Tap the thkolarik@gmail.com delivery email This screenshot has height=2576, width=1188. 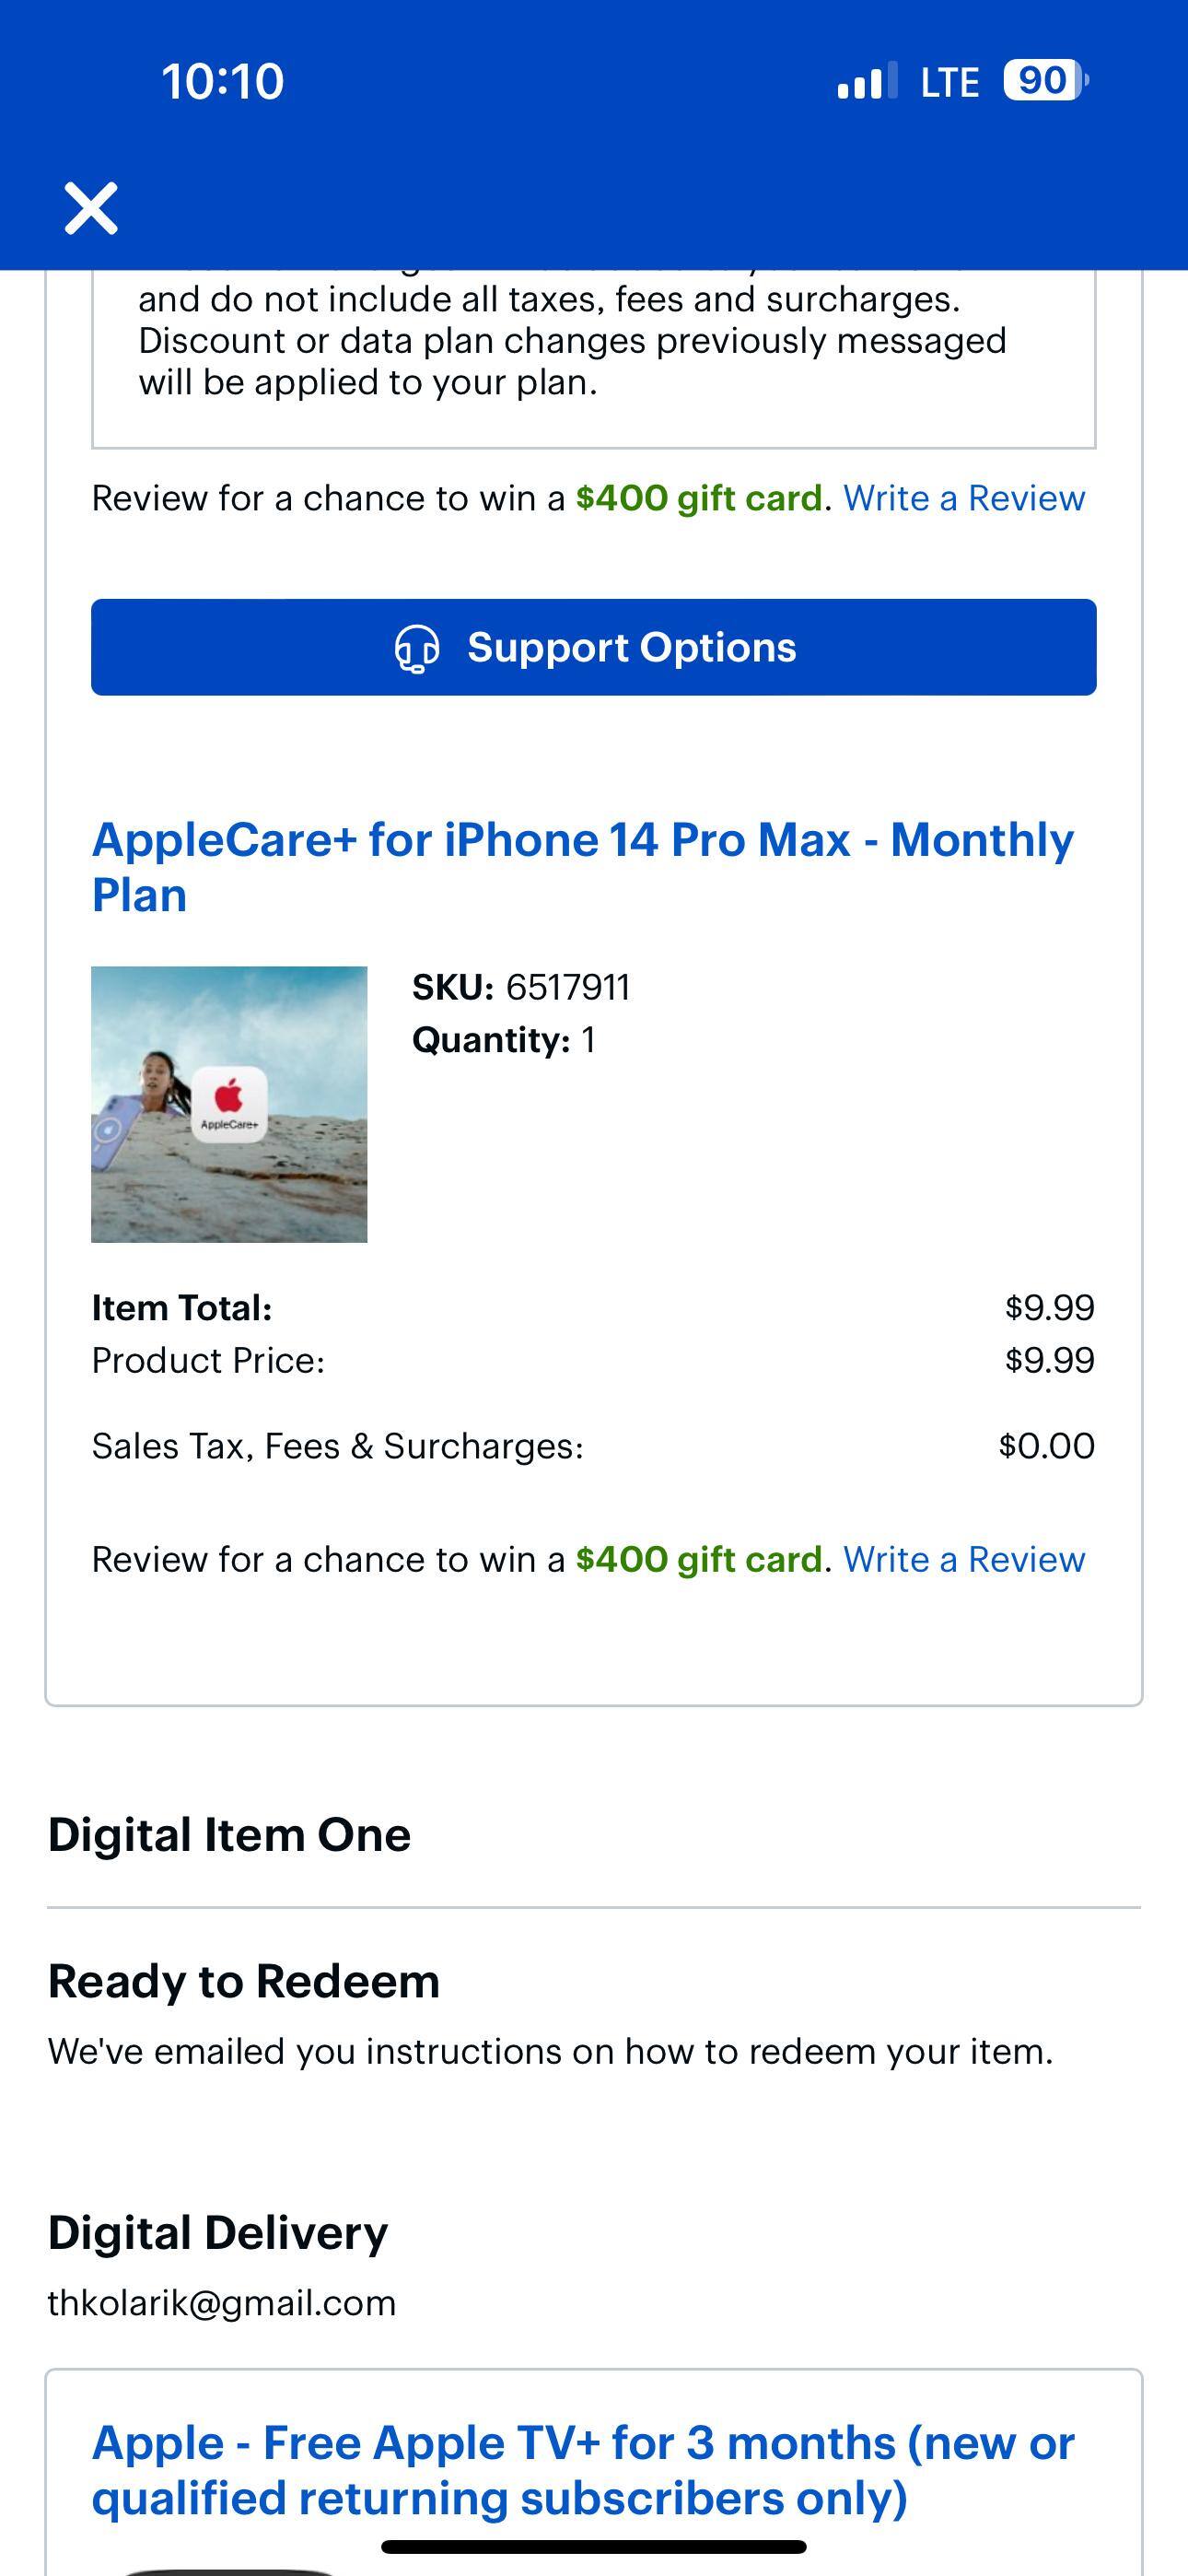222,2303
